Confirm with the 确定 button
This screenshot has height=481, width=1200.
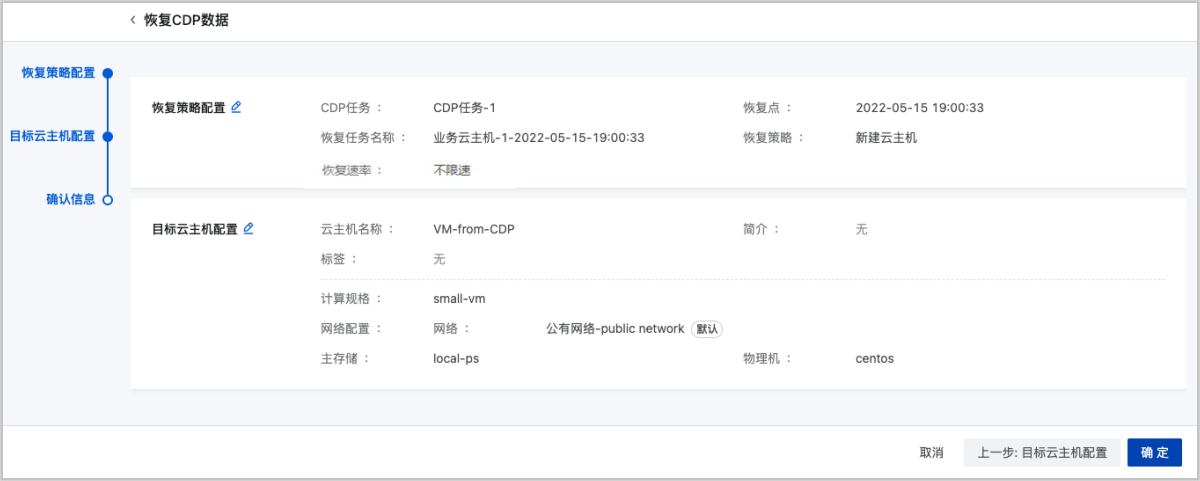tap(1154, 453)
